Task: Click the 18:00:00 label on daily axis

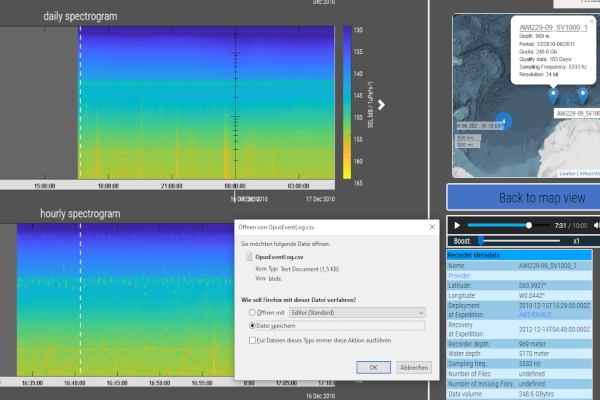Action: pos(108,186)
